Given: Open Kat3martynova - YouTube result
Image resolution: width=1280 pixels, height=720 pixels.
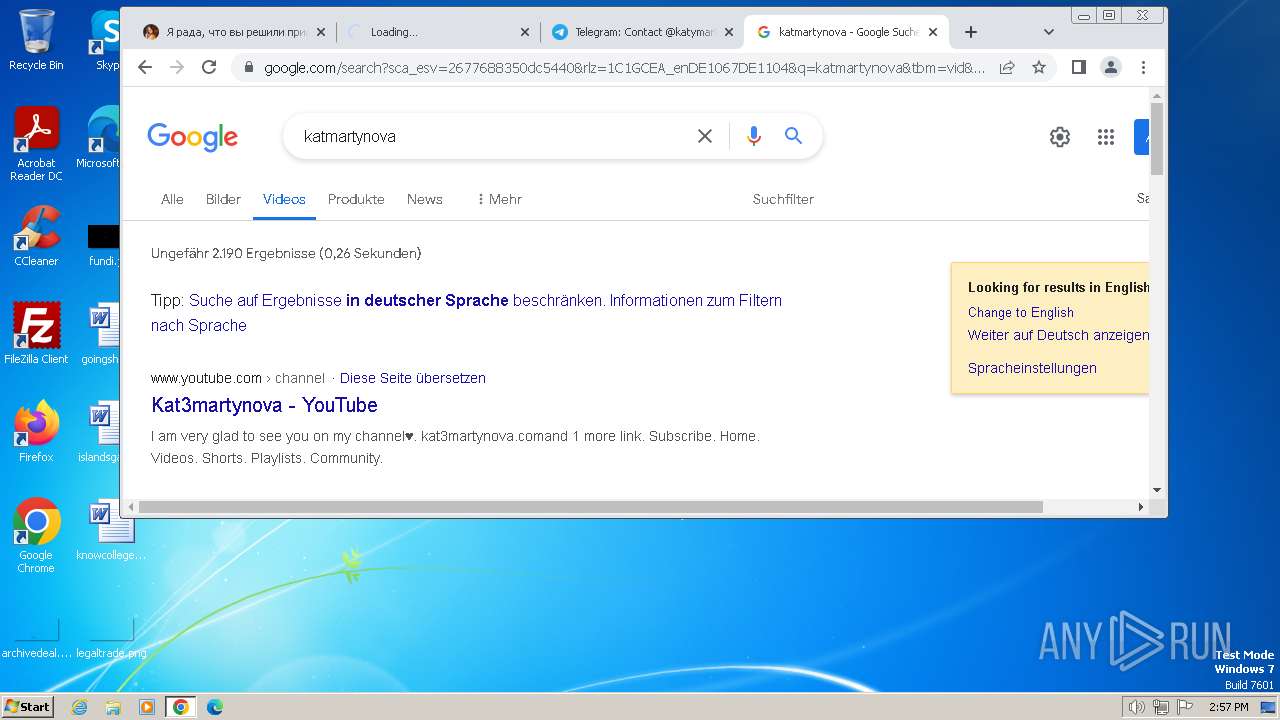Looking at the screenshot, I should click(x=264, y=405).
